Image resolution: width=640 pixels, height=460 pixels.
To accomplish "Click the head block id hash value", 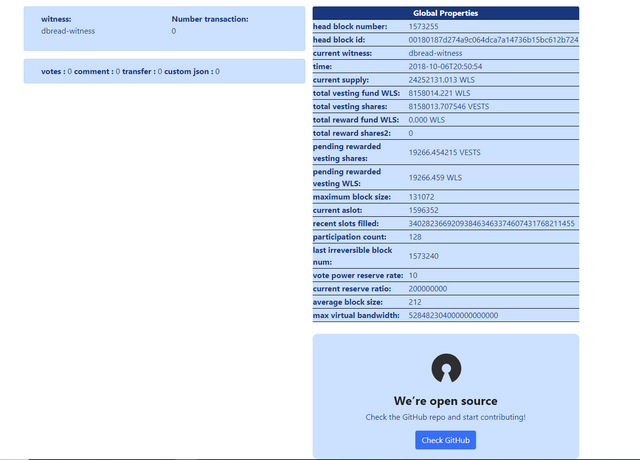I will [x=493, y=40].
